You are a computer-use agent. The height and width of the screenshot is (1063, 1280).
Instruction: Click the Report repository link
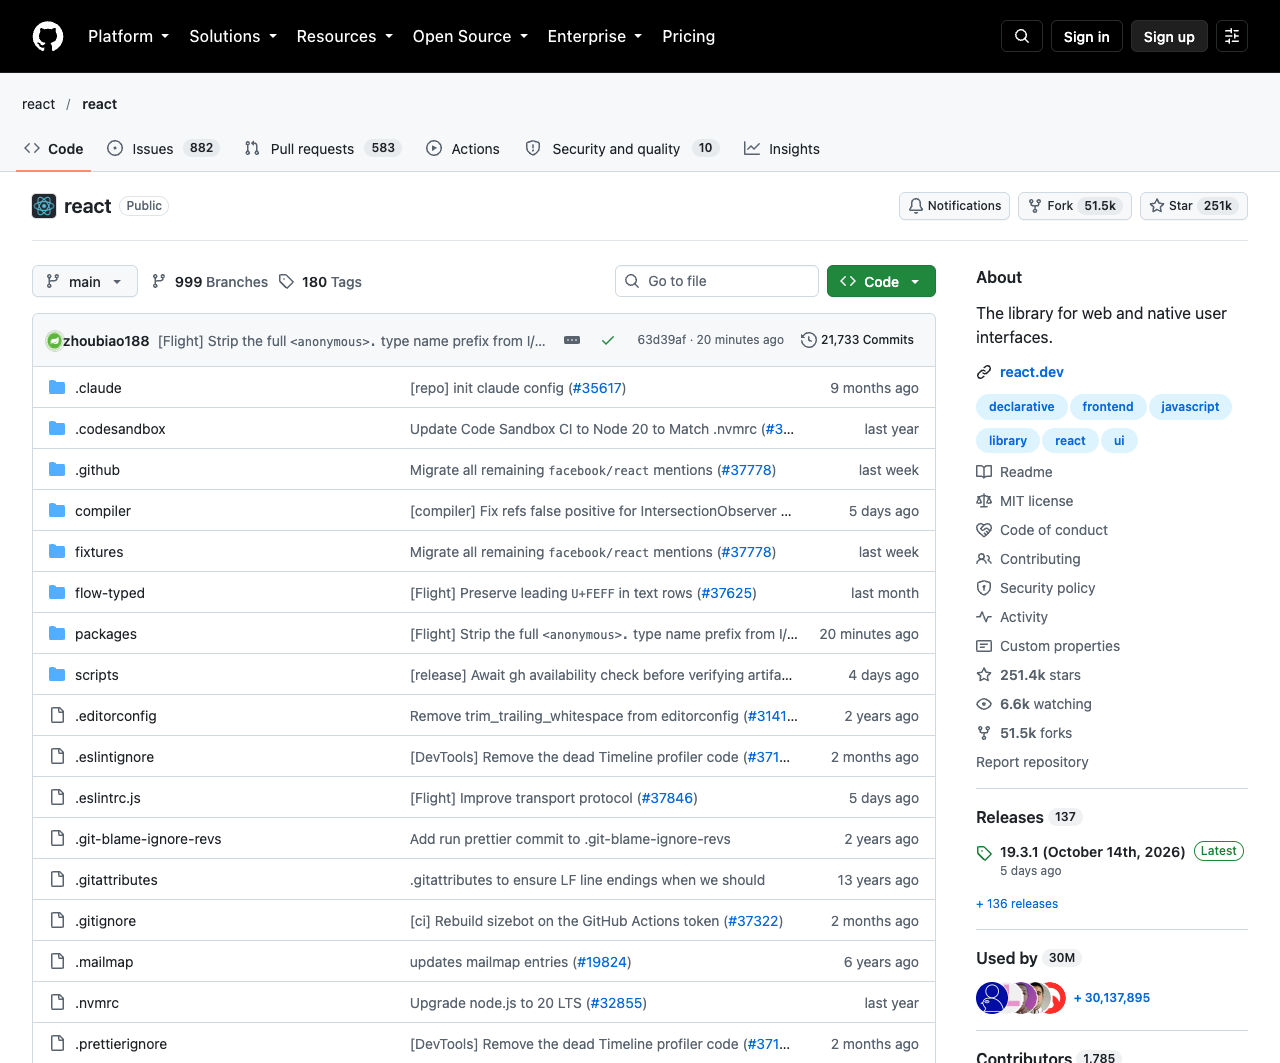tap(1032, 762)
